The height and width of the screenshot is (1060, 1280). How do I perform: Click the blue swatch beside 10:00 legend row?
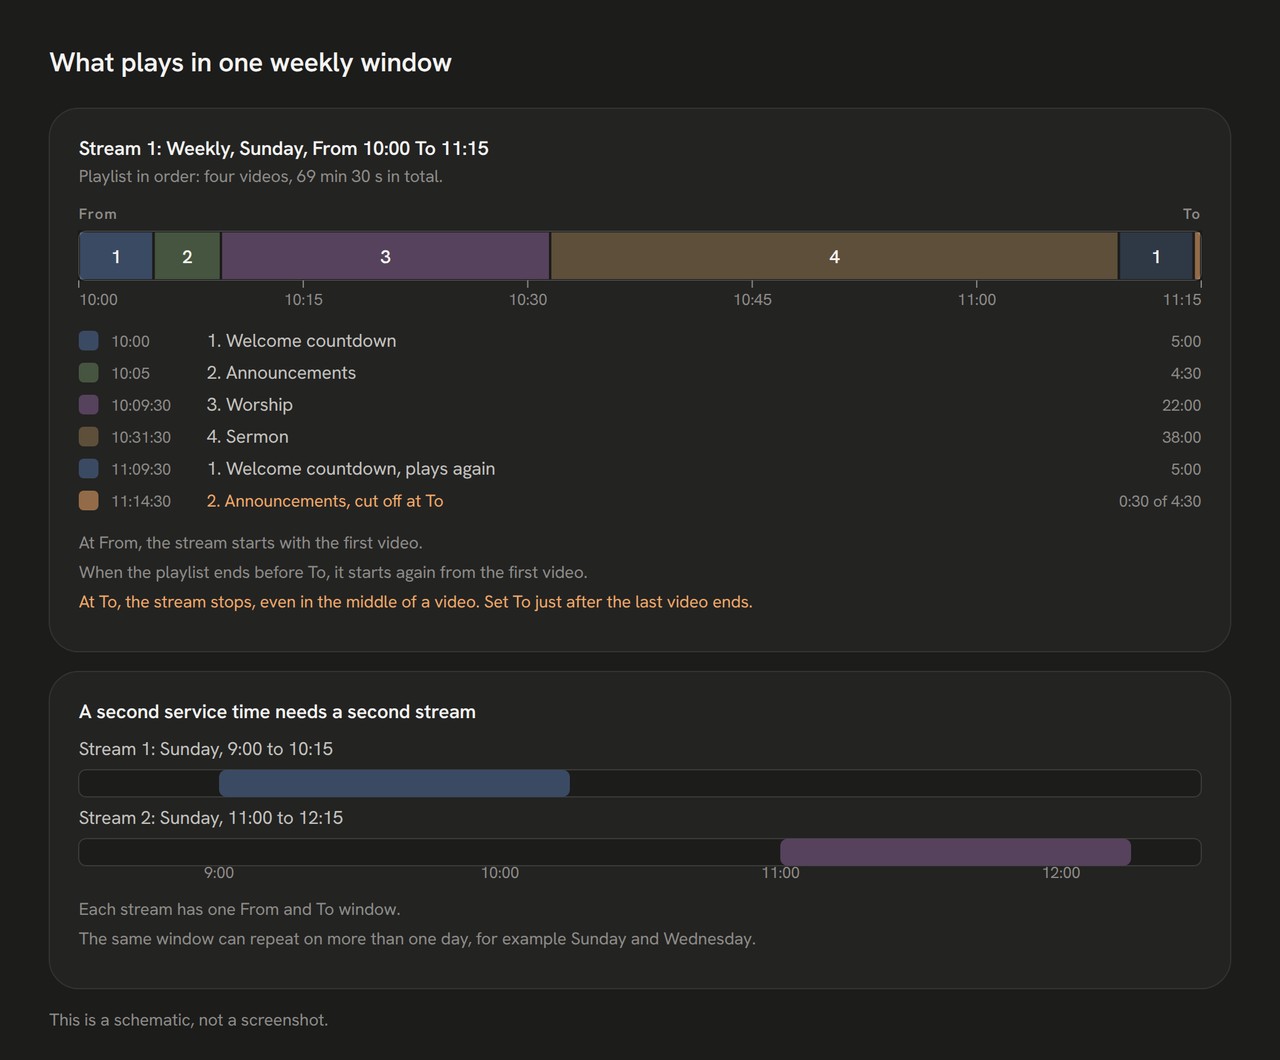pyautogui.click(x=89, y=341)
